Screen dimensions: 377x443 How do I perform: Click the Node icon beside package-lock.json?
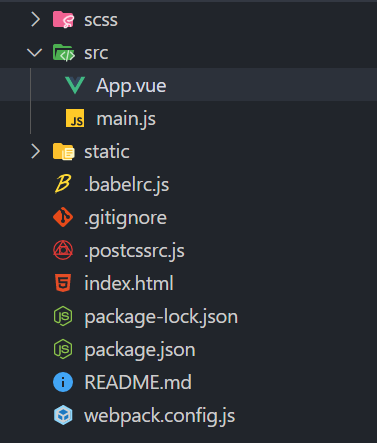[63, 316]
